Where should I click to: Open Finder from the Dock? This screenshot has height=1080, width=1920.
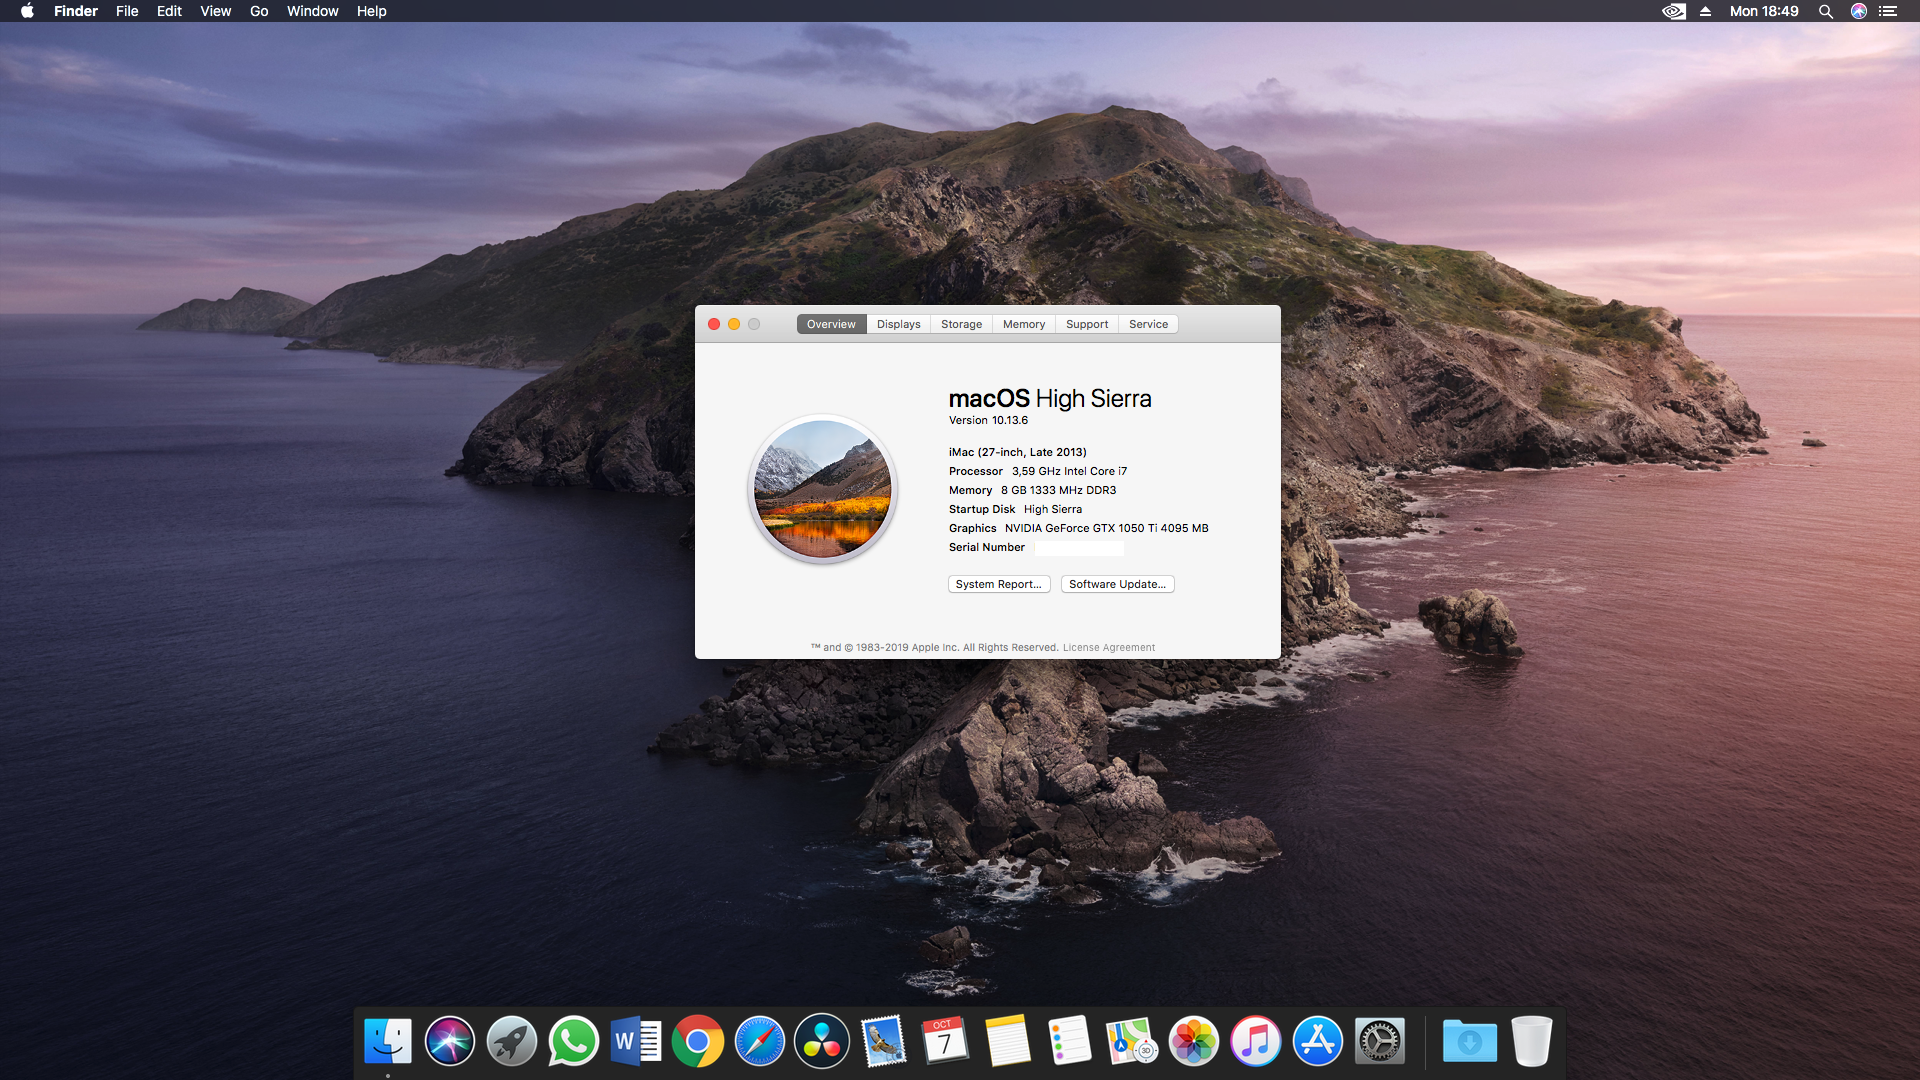pyautogui.click(x=387, y=1042)
